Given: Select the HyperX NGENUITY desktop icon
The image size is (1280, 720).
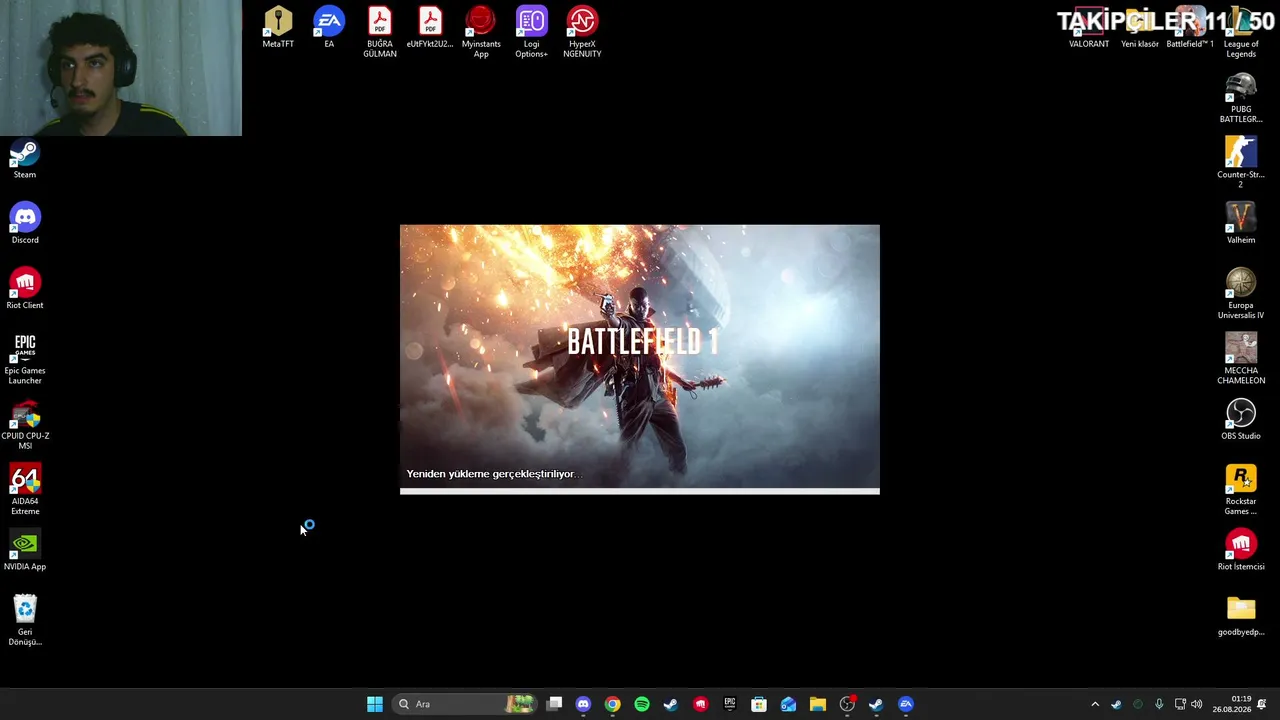Looking at the screenshot, I should click(582, 33).
